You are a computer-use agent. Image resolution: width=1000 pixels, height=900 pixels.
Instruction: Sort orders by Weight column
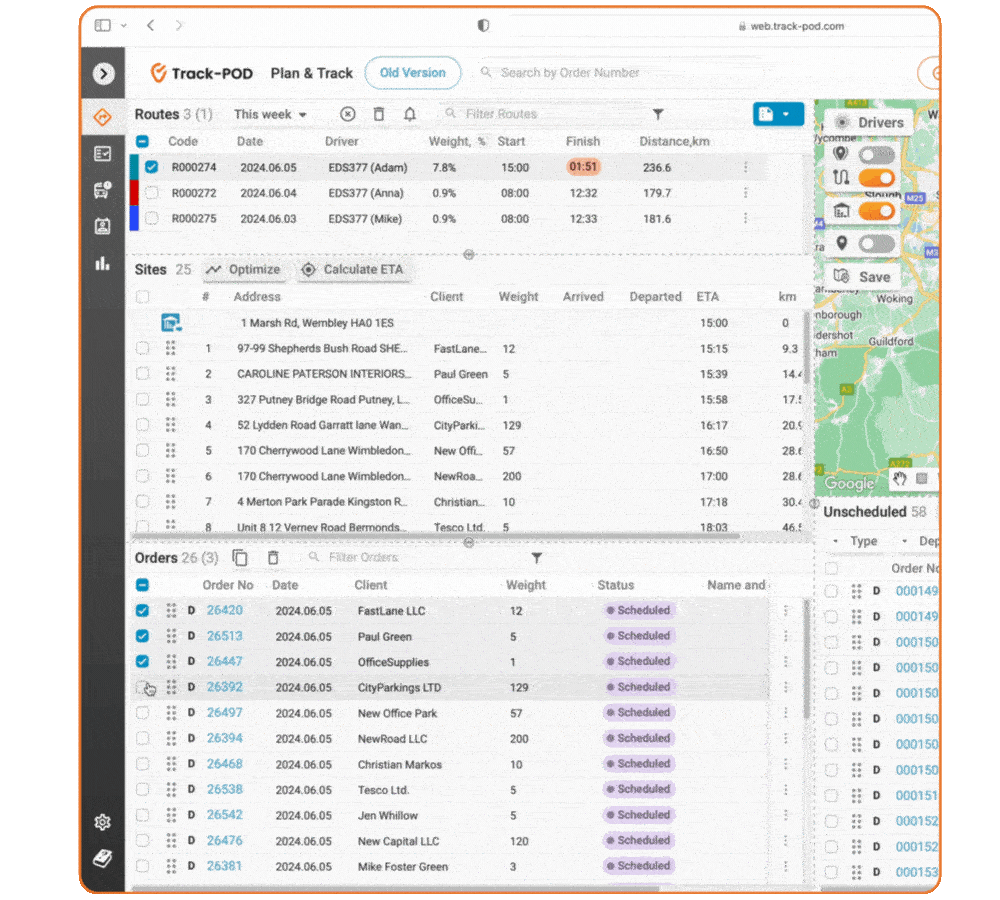tap(526, 585)
